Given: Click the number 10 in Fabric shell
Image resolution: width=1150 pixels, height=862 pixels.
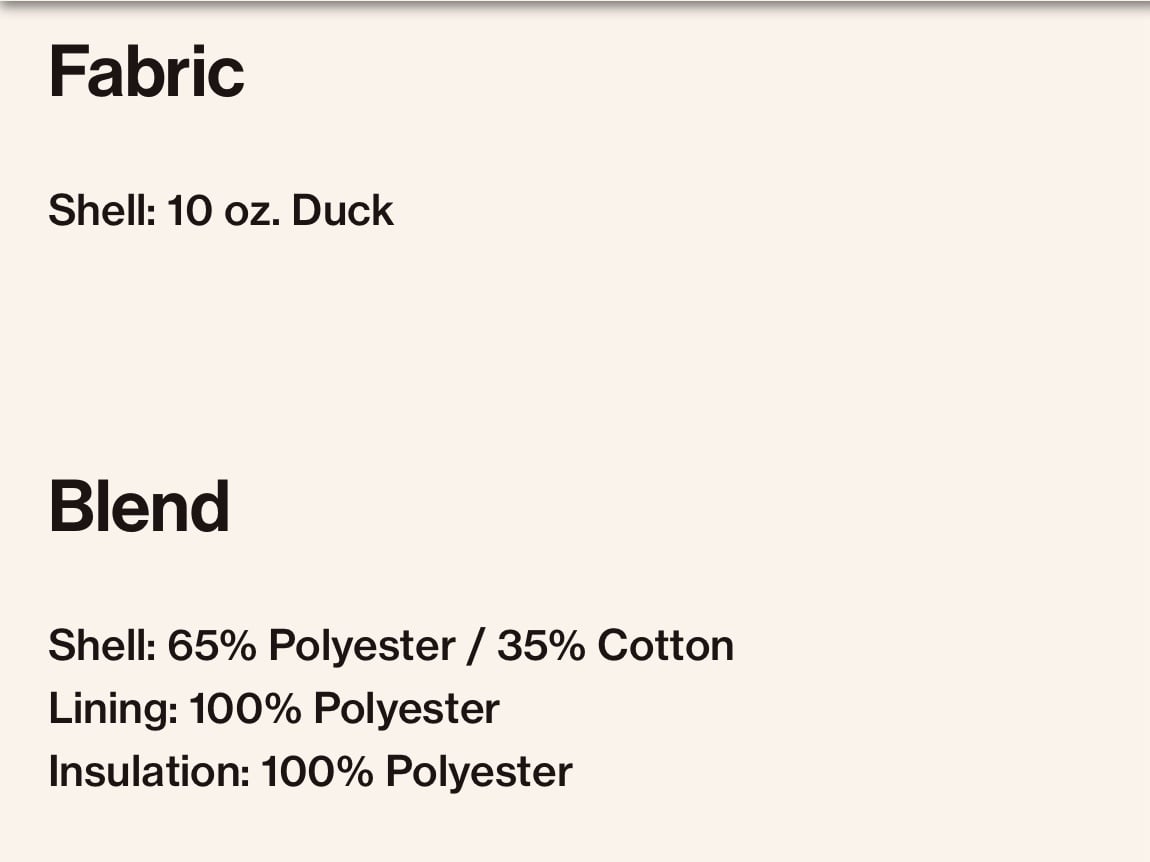Looking at the screenshot, I should click(x=190, y=211).
